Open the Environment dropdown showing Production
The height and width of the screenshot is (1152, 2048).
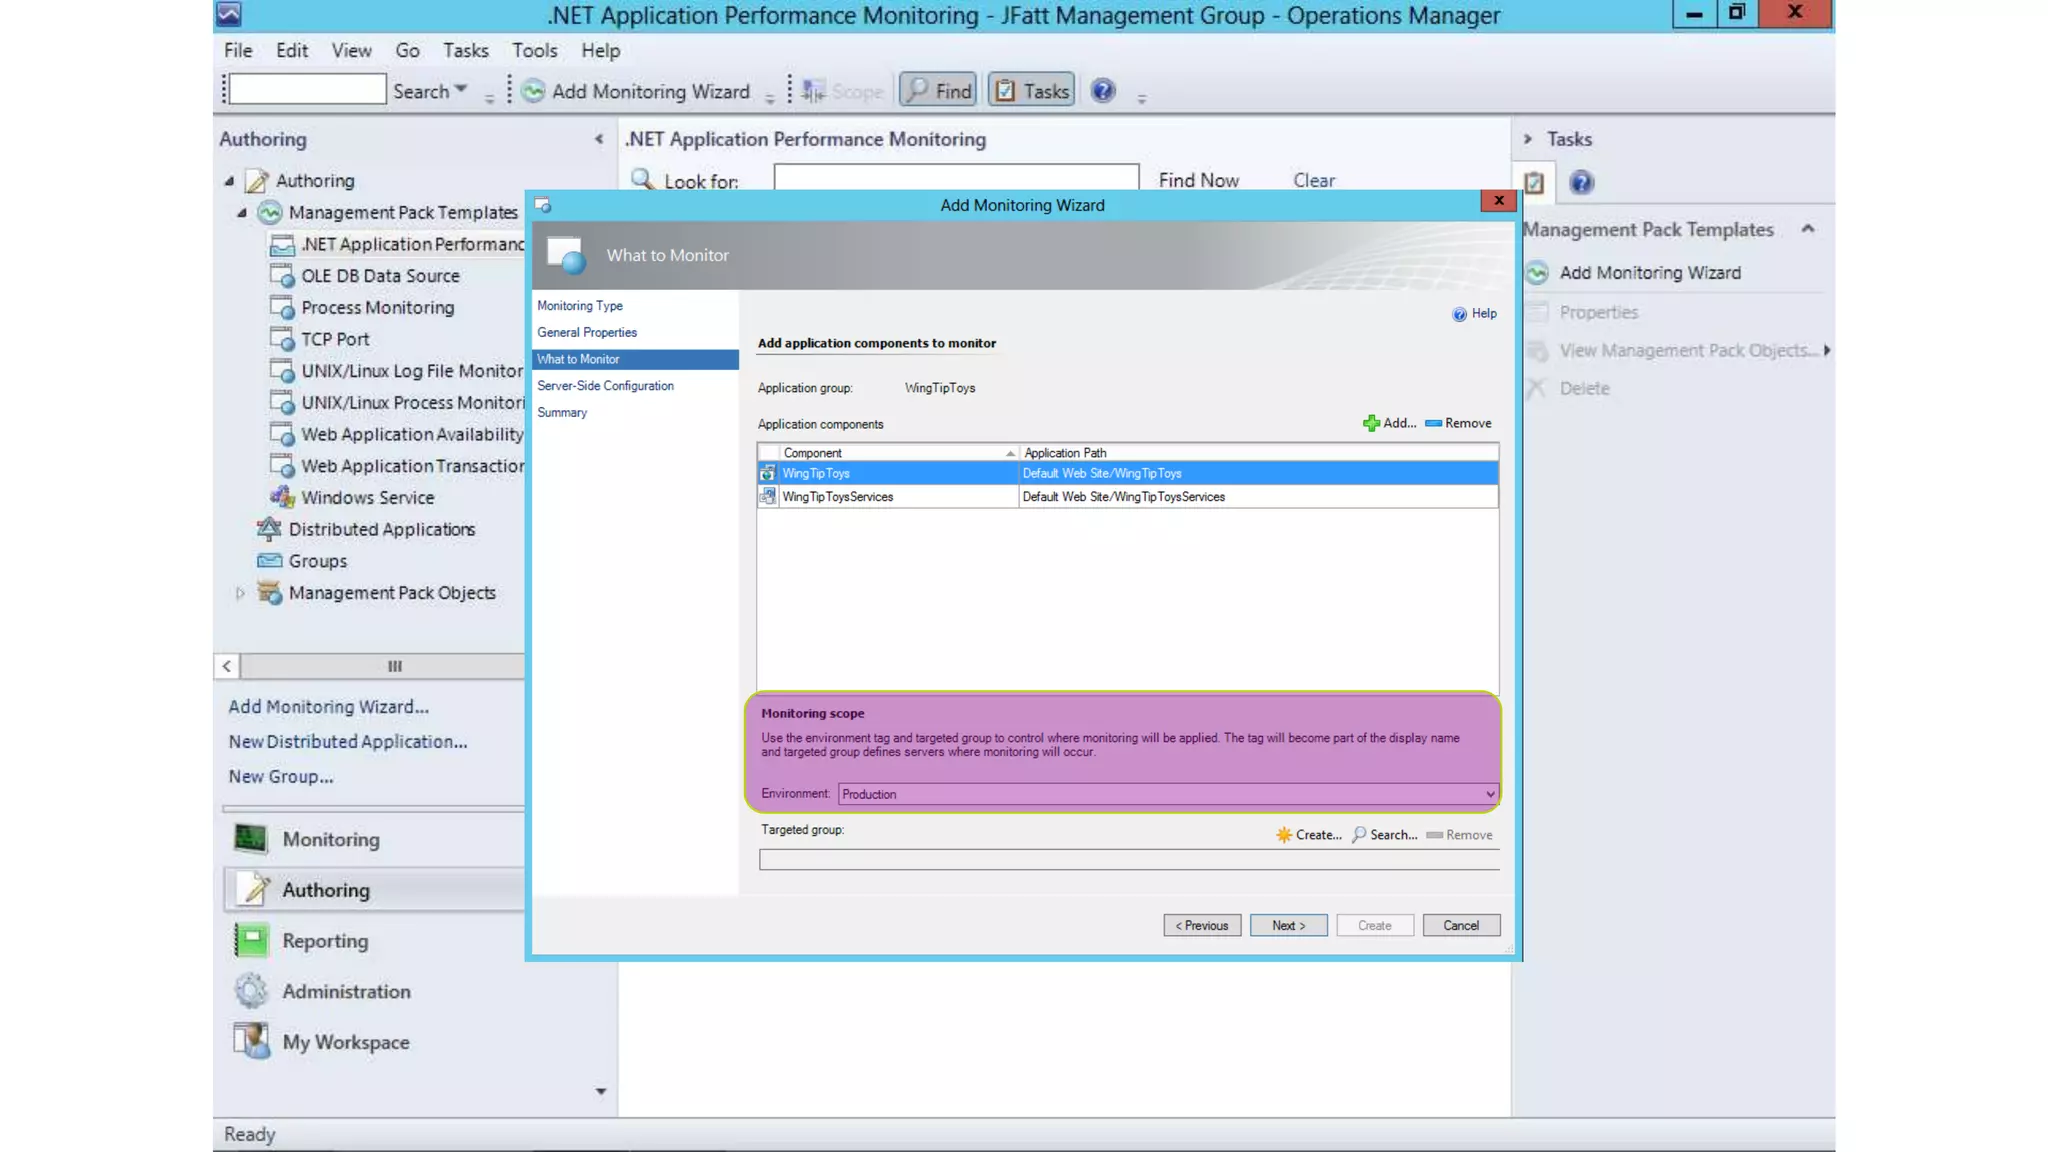click(1489, 794)
